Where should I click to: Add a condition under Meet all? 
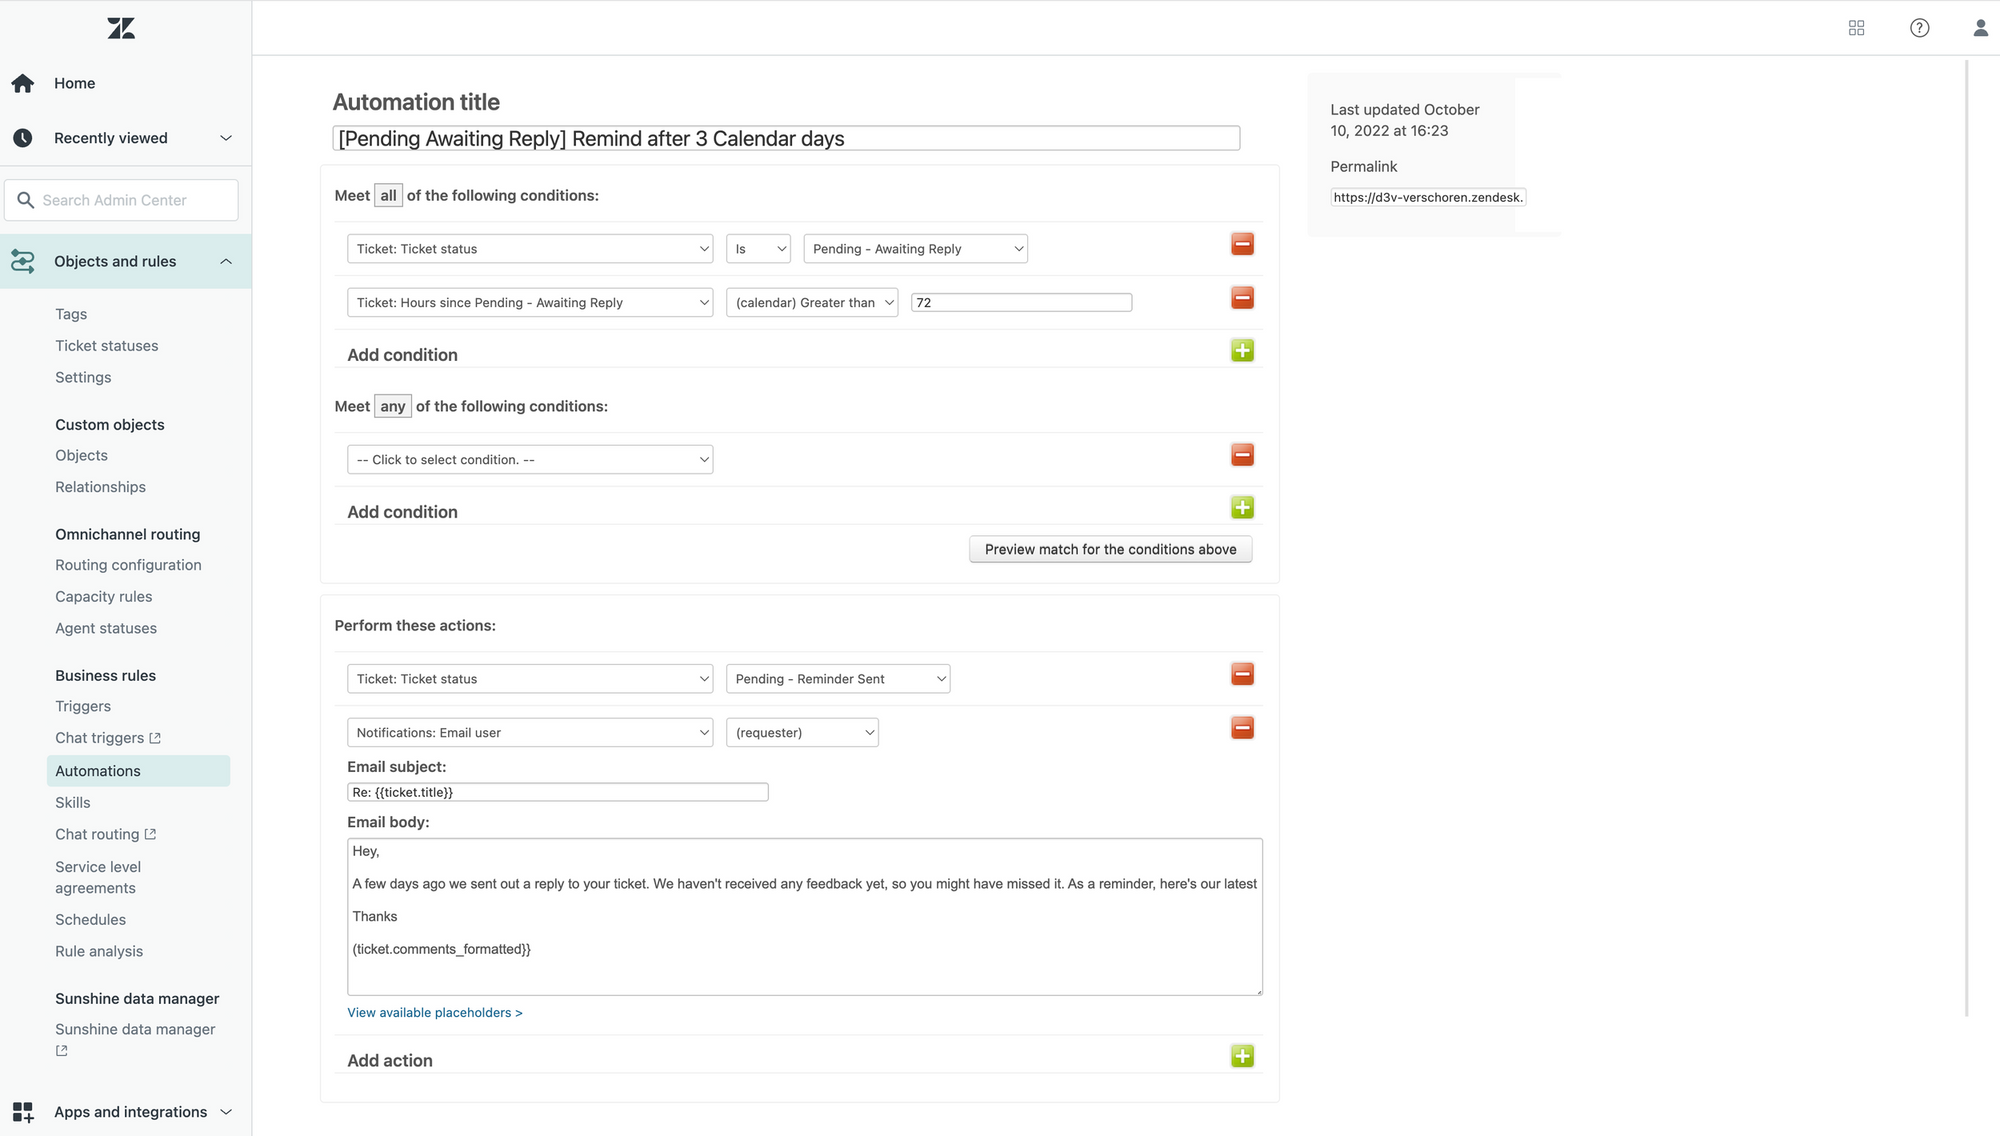pyautogui.click(x=1242, y=351)
